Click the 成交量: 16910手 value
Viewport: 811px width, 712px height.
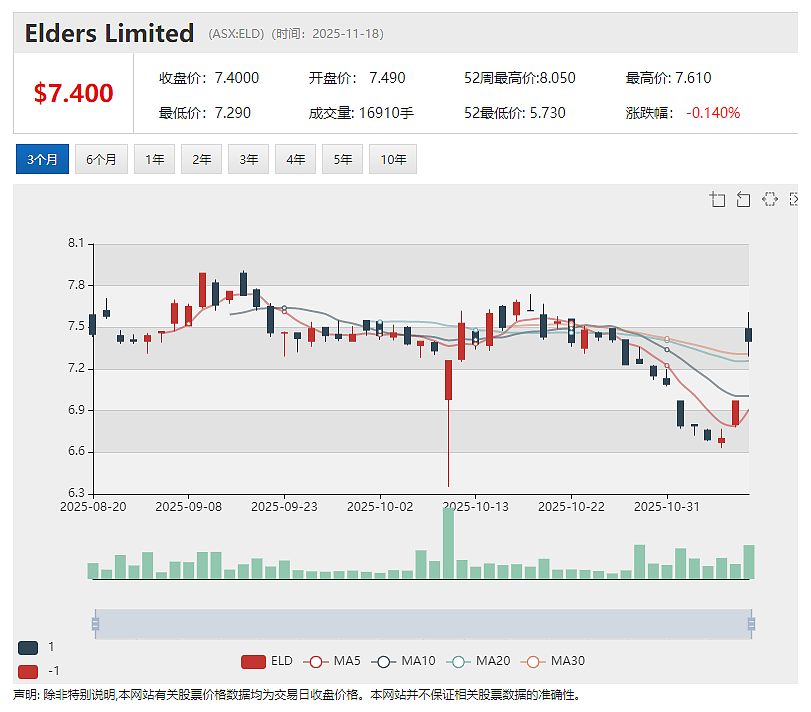[x=361, y=113]
